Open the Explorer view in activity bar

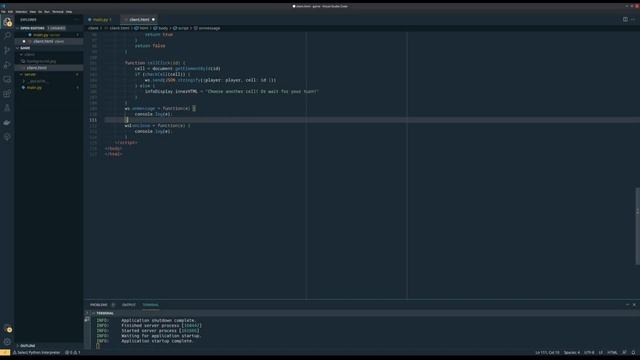coord(7,22)
